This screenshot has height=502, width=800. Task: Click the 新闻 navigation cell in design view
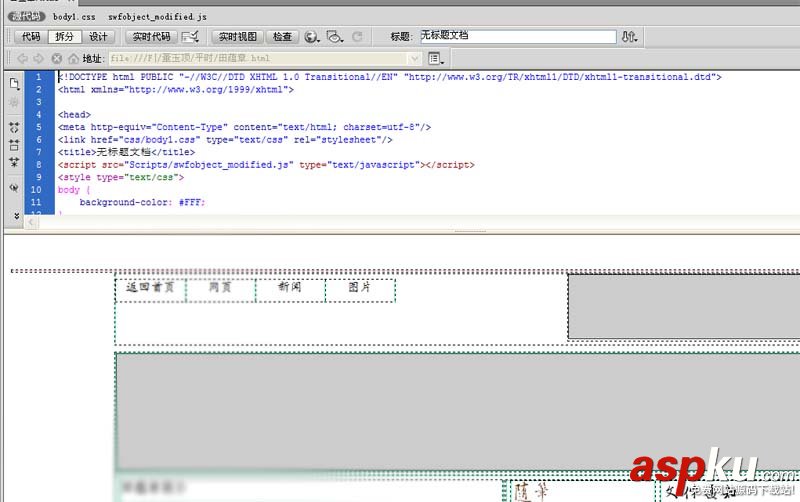(290, 290)
